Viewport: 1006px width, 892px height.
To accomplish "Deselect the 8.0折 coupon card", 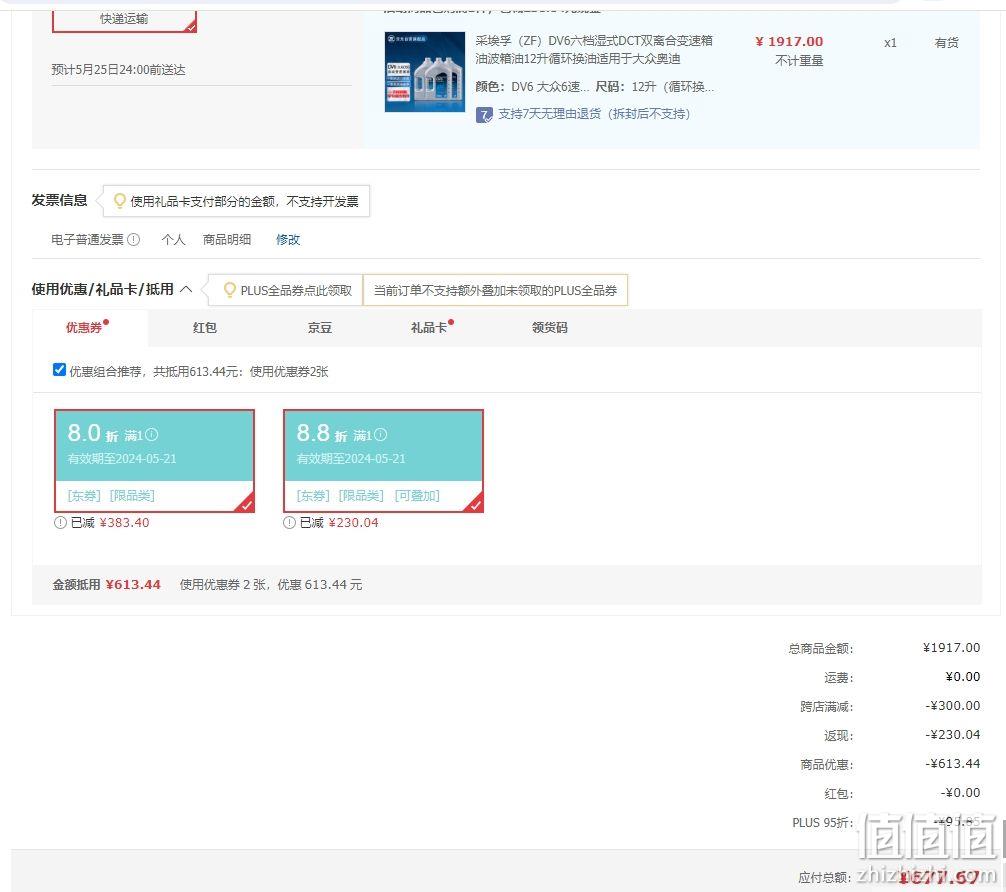I will point(155,461).
